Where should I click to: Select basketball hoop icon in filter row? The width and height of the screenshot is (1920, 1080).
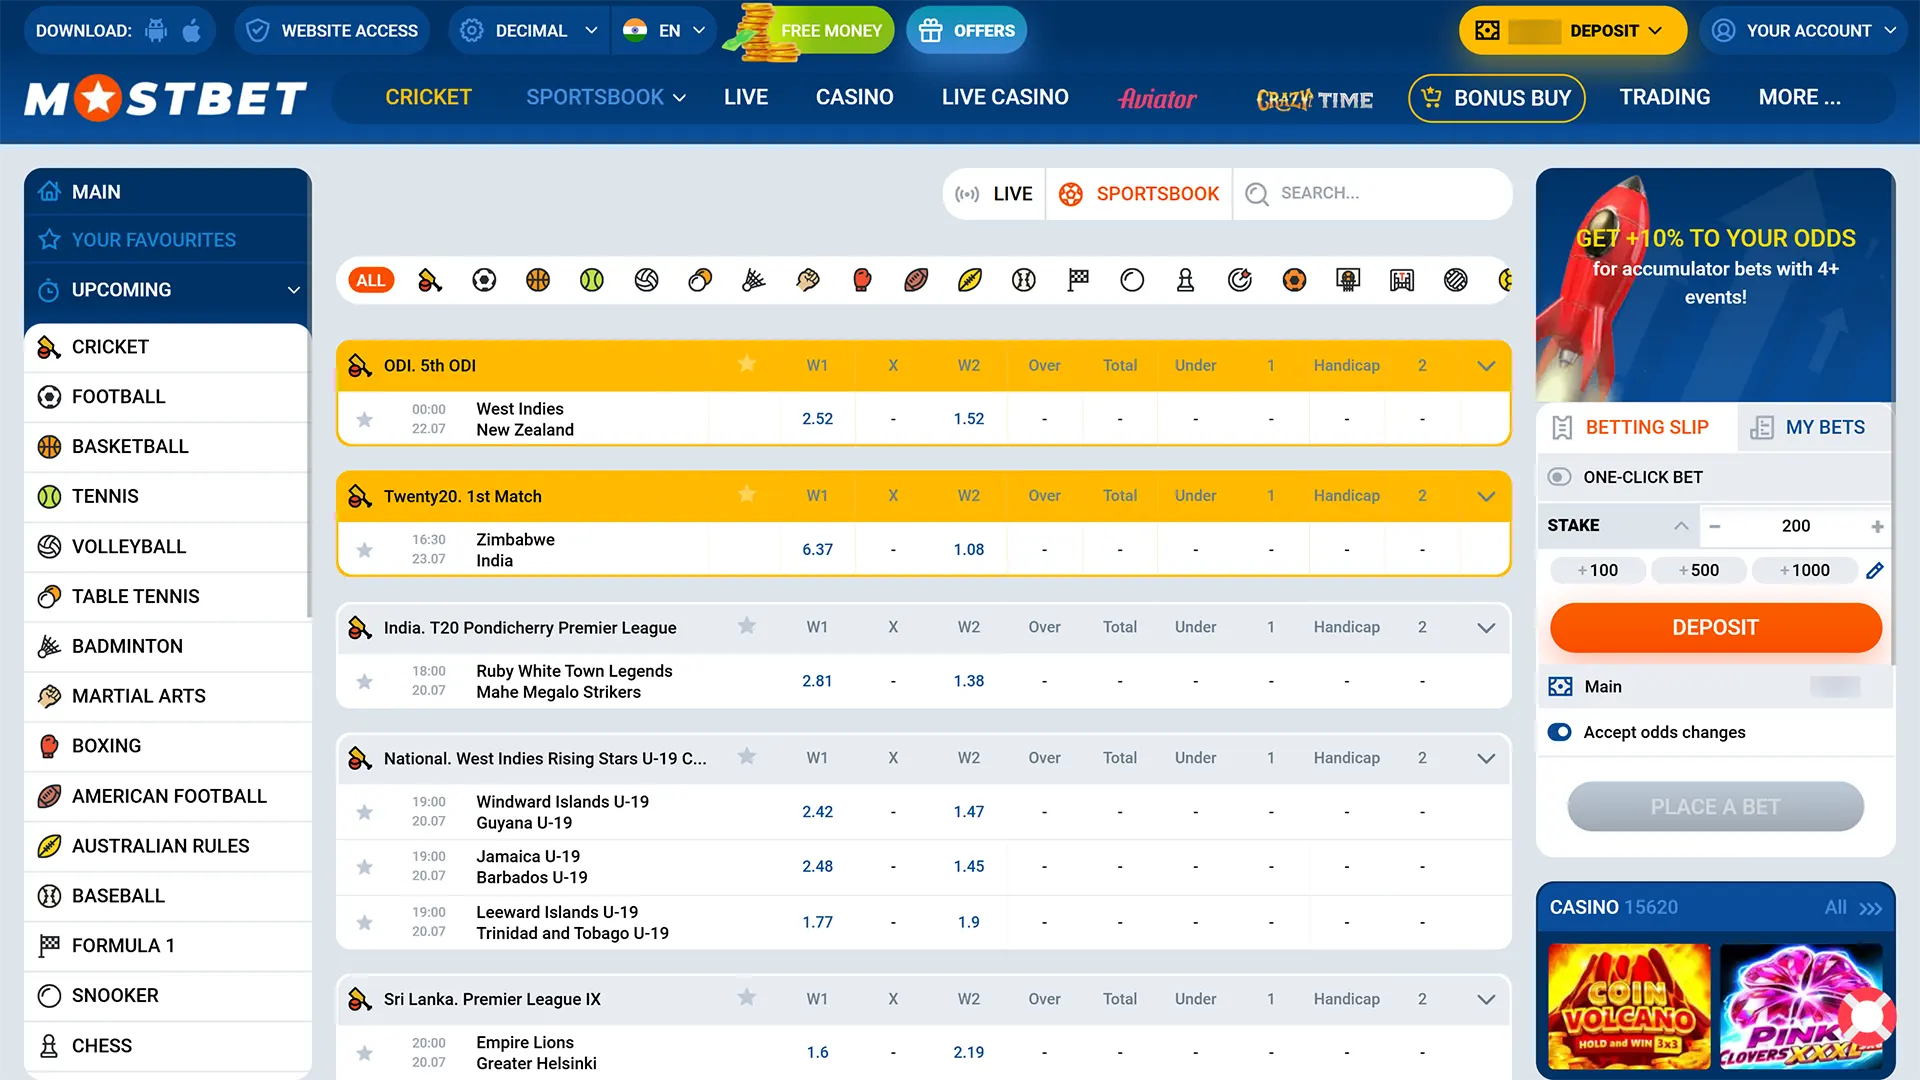click(x=1348, y=280)
